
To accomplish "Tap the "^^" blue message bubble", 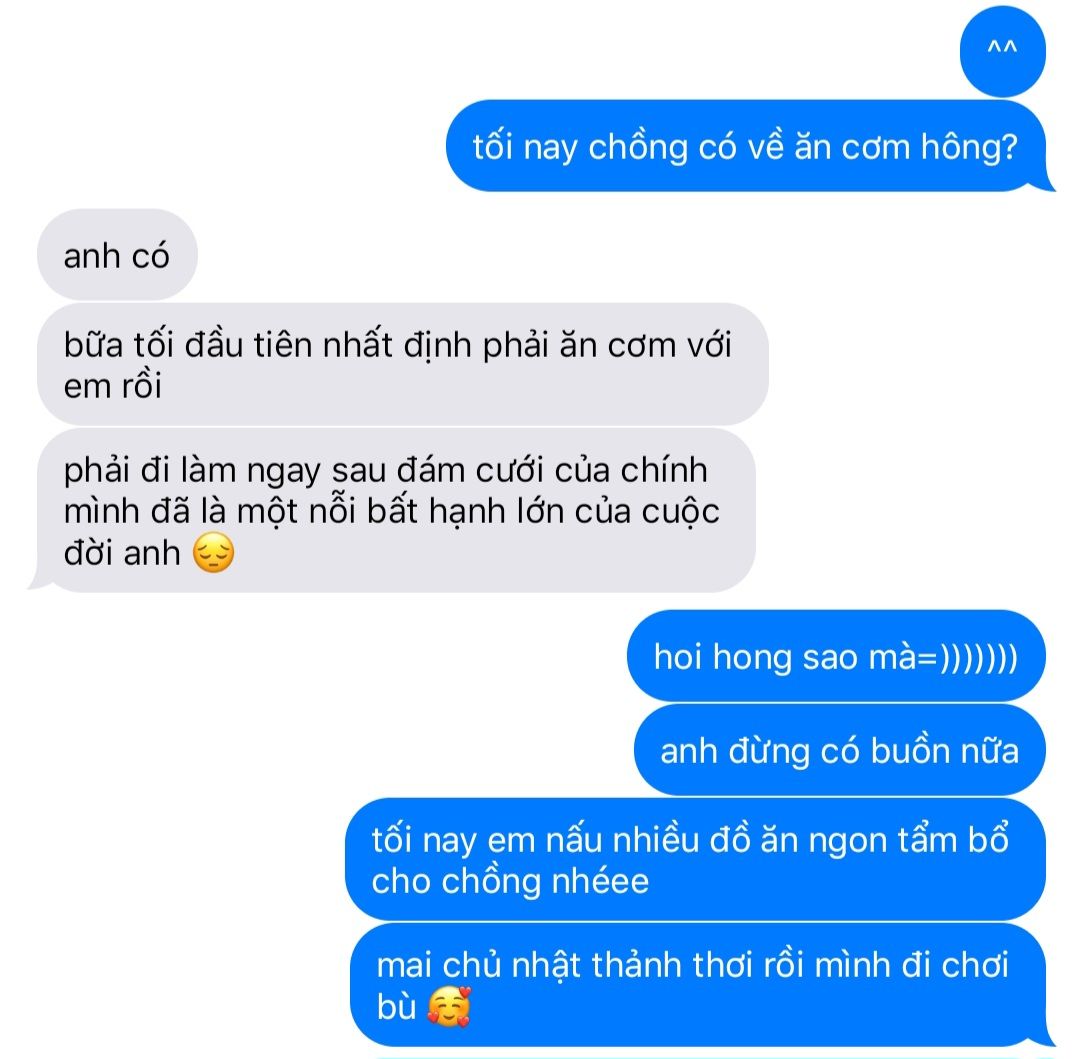I will [x=1002, y=51].
